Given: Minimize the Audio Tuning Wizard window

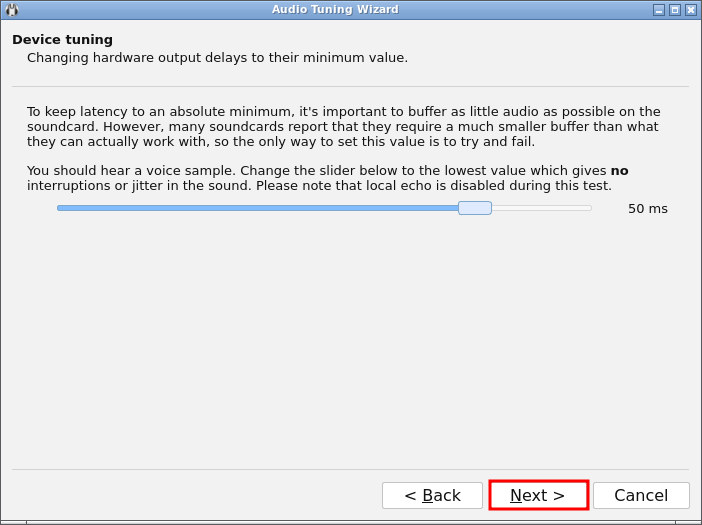Looking at the screenshot, I should pos(659,10).
